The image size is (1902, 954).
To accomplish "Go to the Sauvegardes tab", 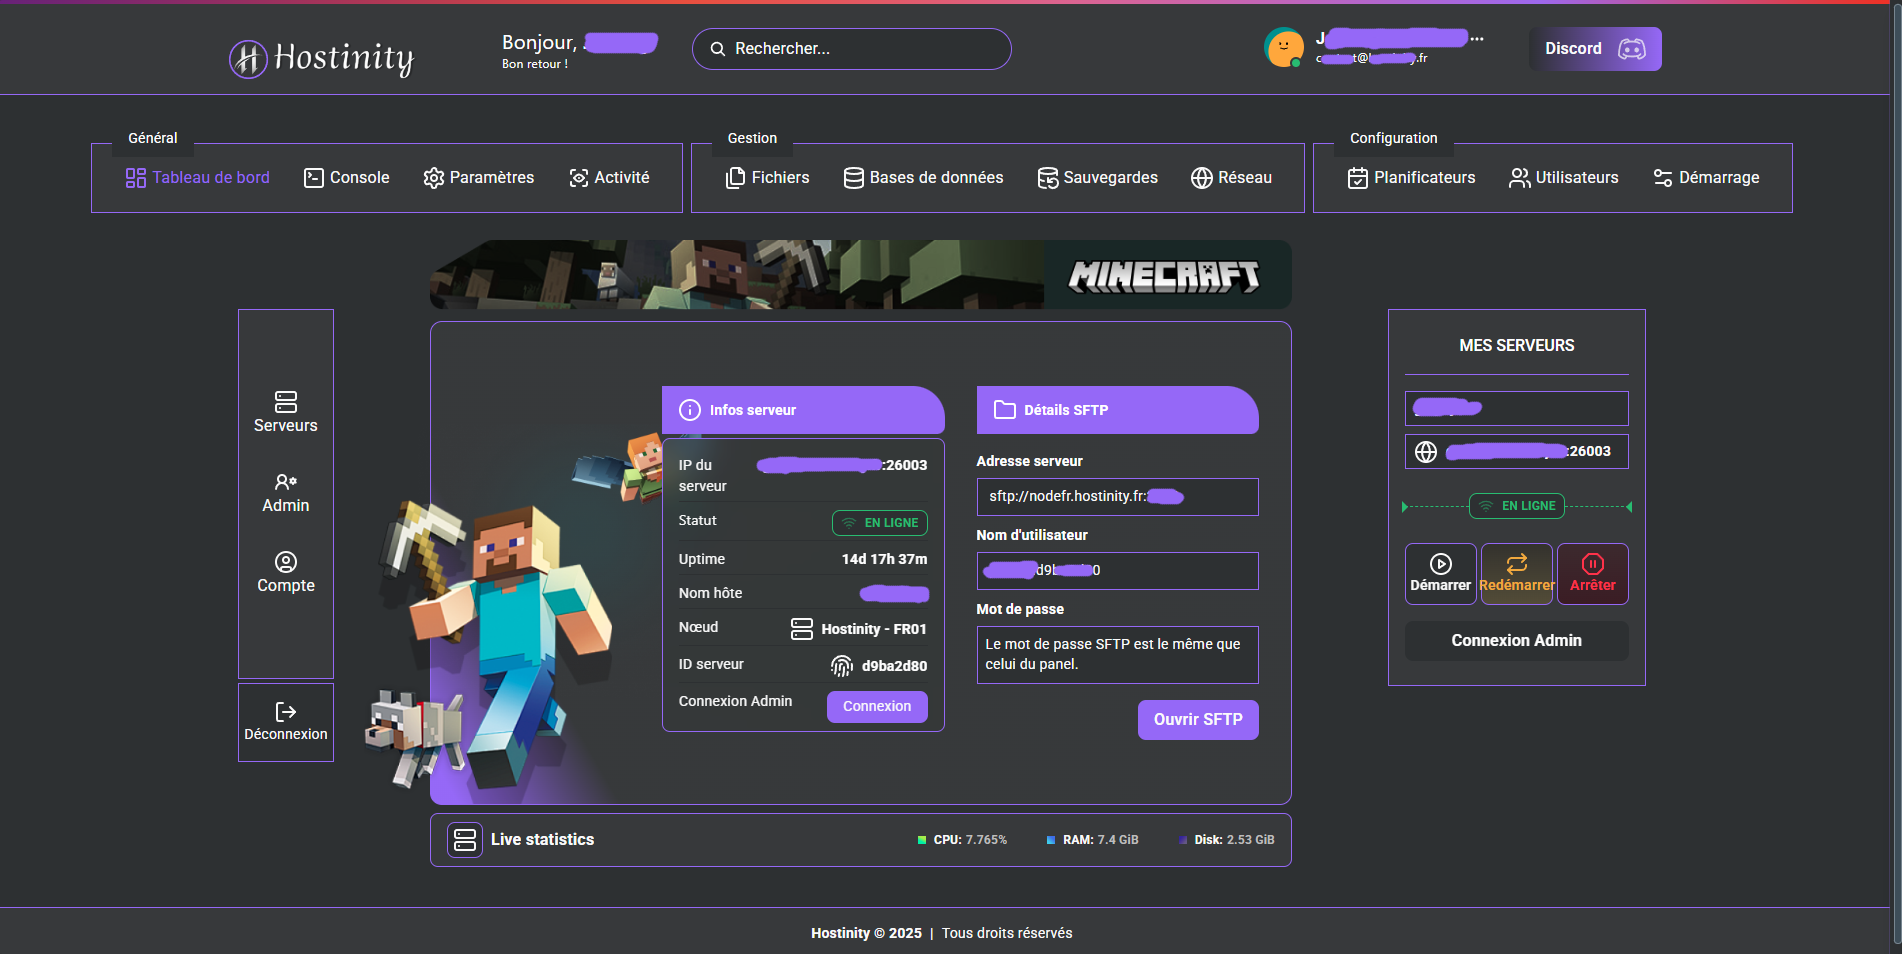I will pyautogui.click(x=1097, y=178).
